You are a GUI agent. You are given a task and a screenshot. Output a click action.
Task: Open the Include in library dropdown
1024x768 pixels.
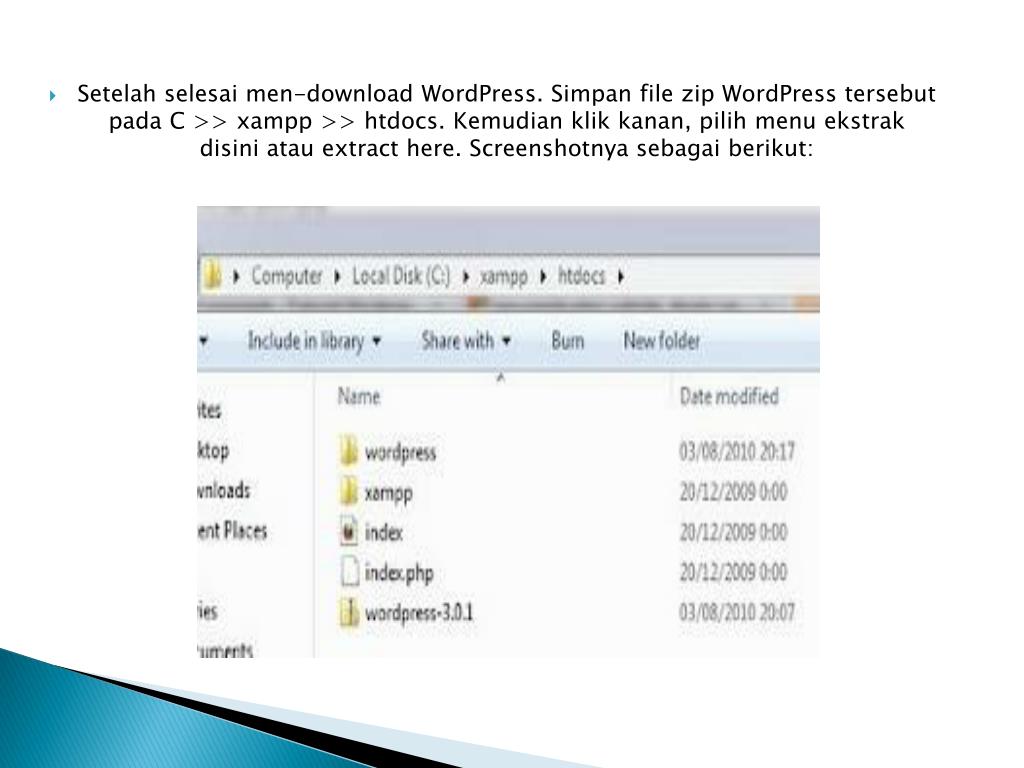(x=313, y=341)
